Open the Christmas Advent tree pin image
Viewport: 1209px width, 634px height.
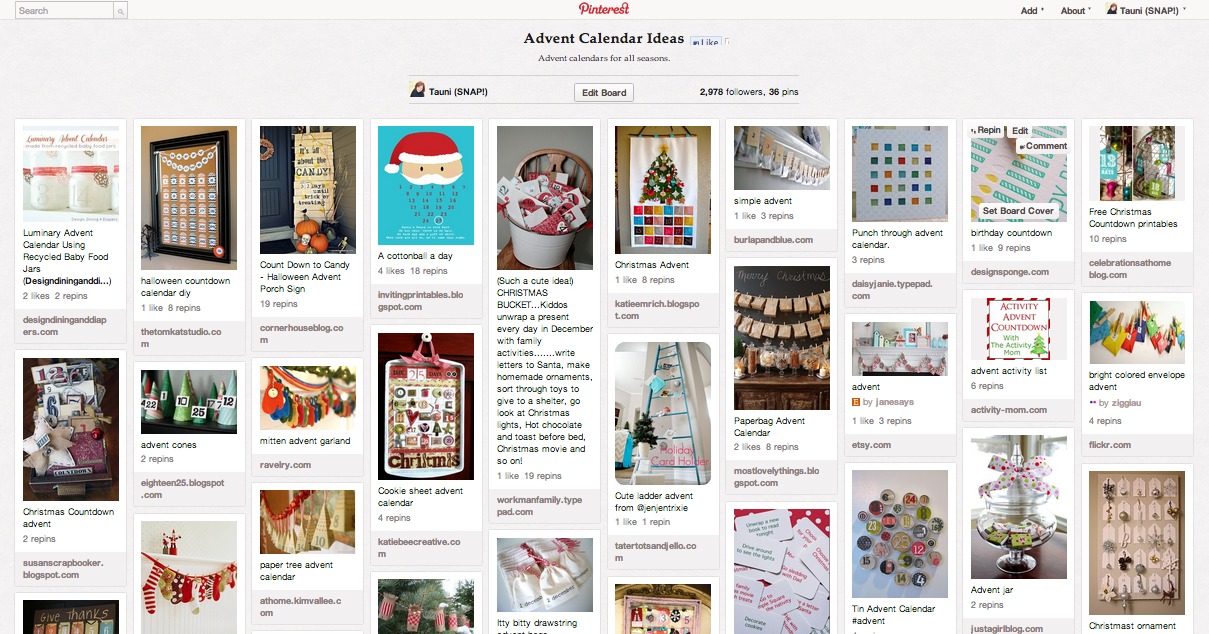(663, 188)
